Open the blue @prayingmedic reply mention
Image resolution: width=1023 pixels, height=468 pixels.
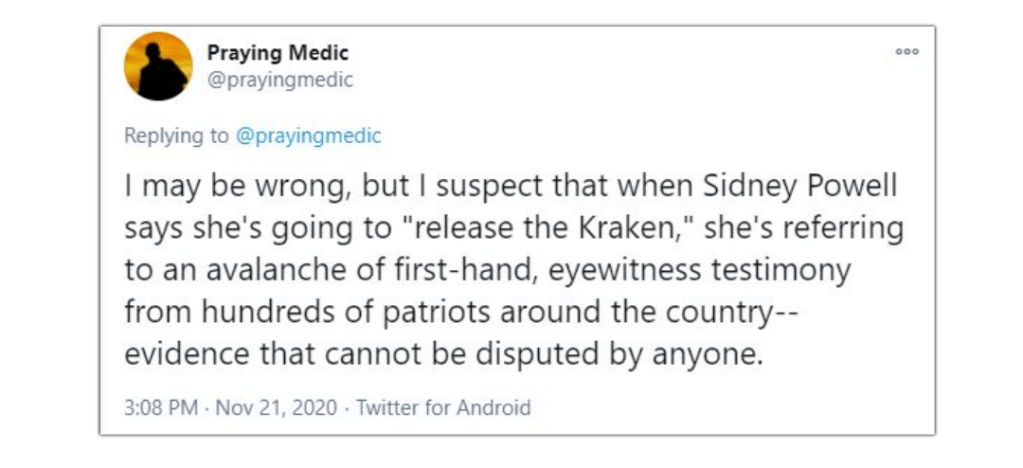[308, 136]
